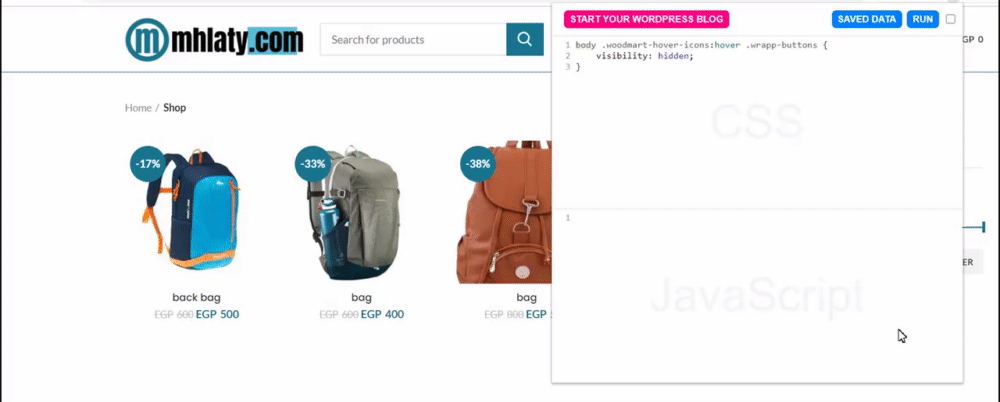1000x402 pixels.
Task: Click the "back bag" product title
Action: click(x=196, y=297)
